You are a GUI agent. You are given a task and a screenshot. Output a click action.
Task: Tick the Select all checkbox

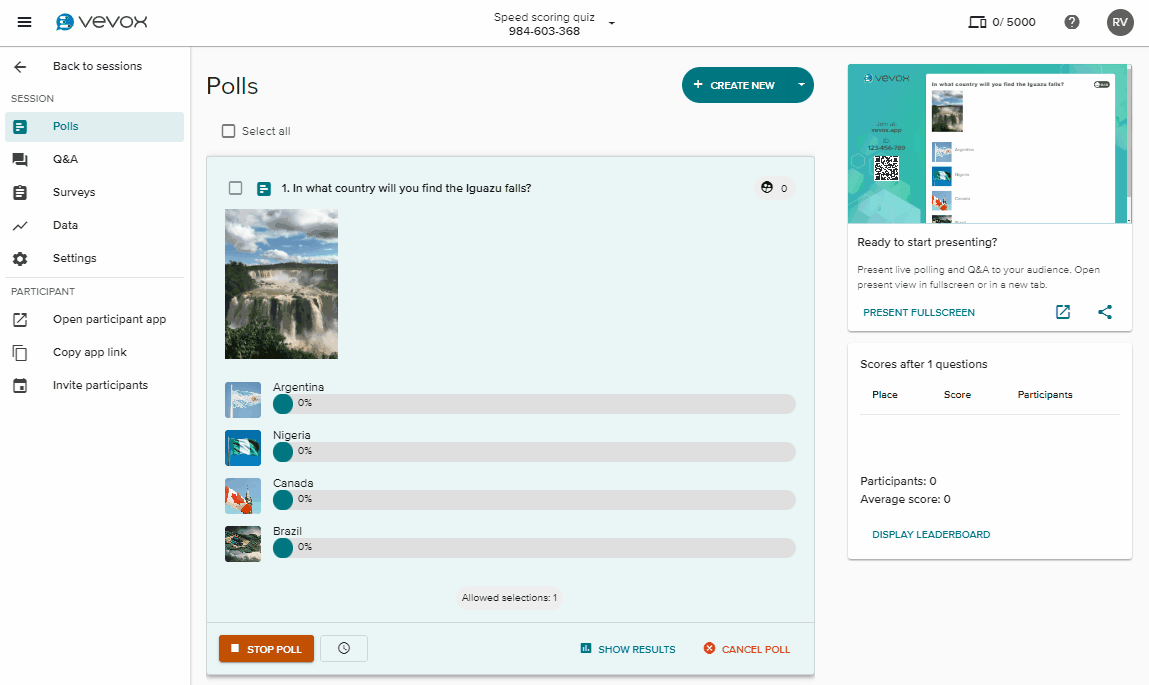[229, 131]
